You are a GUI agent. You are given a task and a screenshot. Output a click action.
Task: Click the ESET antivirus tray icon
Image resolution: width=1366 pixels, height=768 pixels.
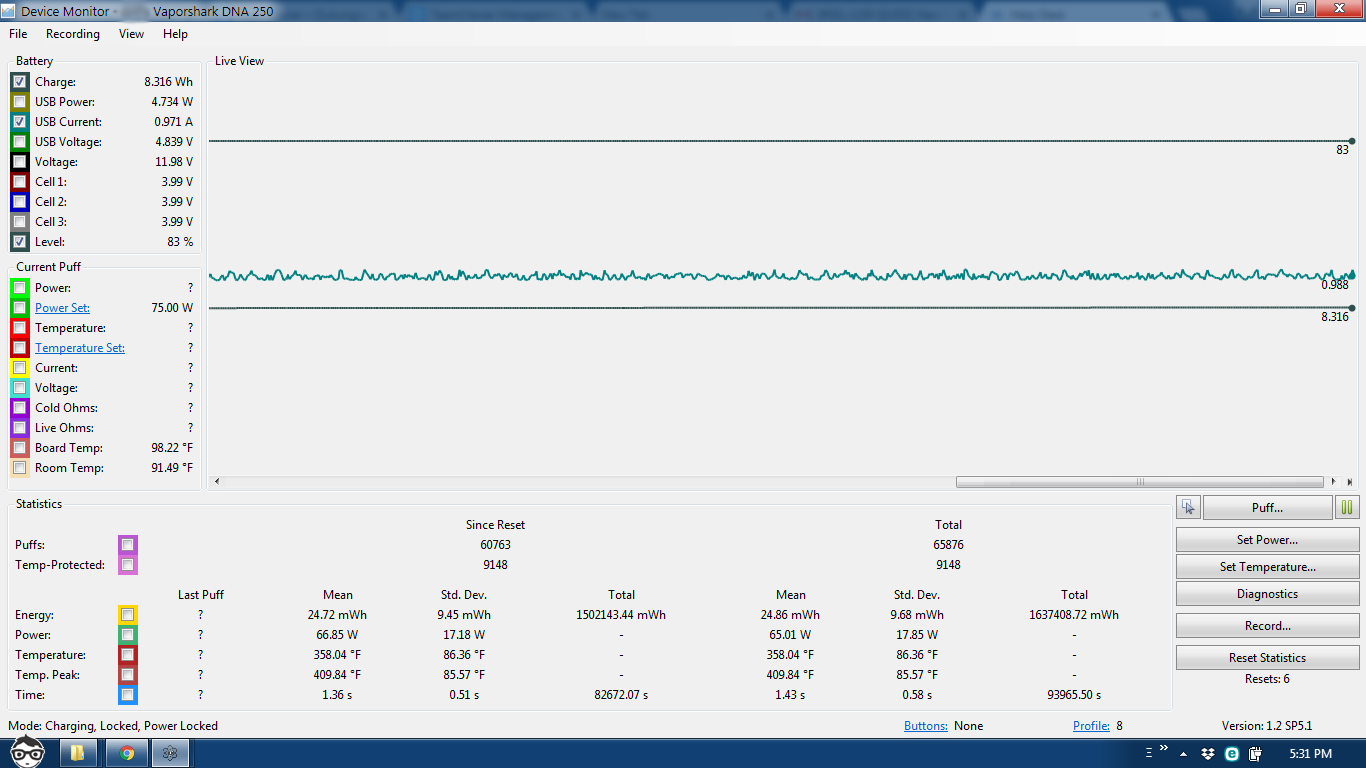(x=1232, y=754)
